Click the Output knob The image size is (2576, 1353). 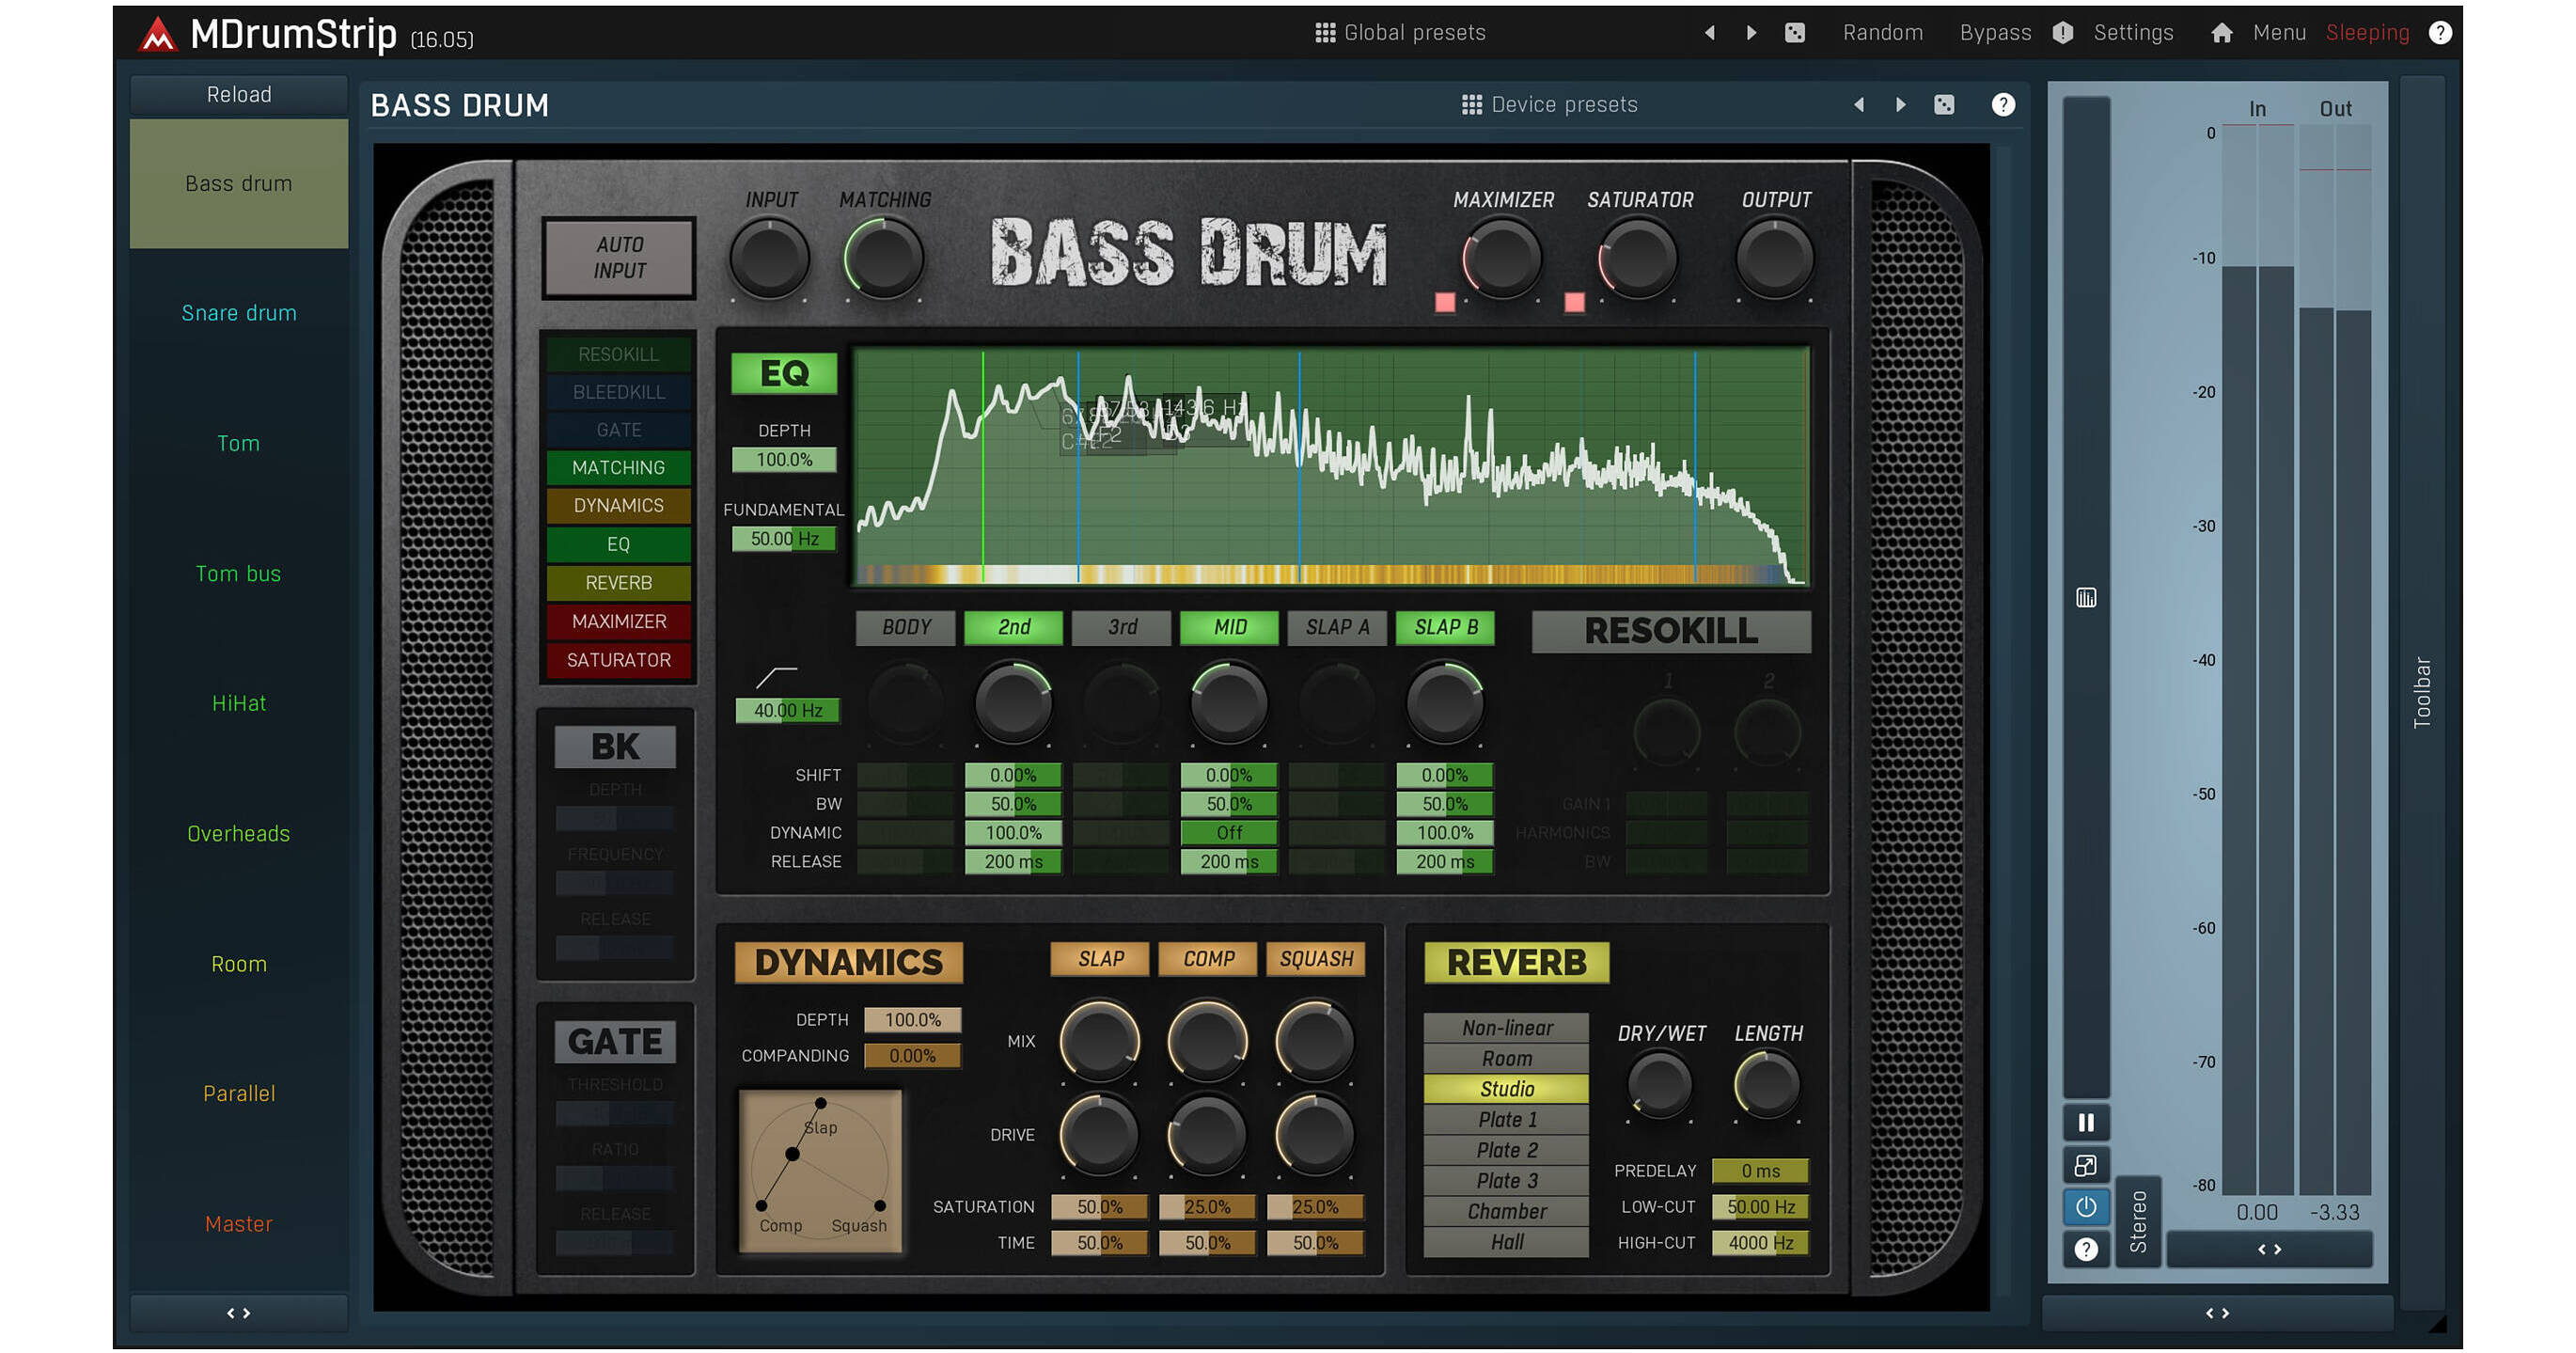(1775, 258)
